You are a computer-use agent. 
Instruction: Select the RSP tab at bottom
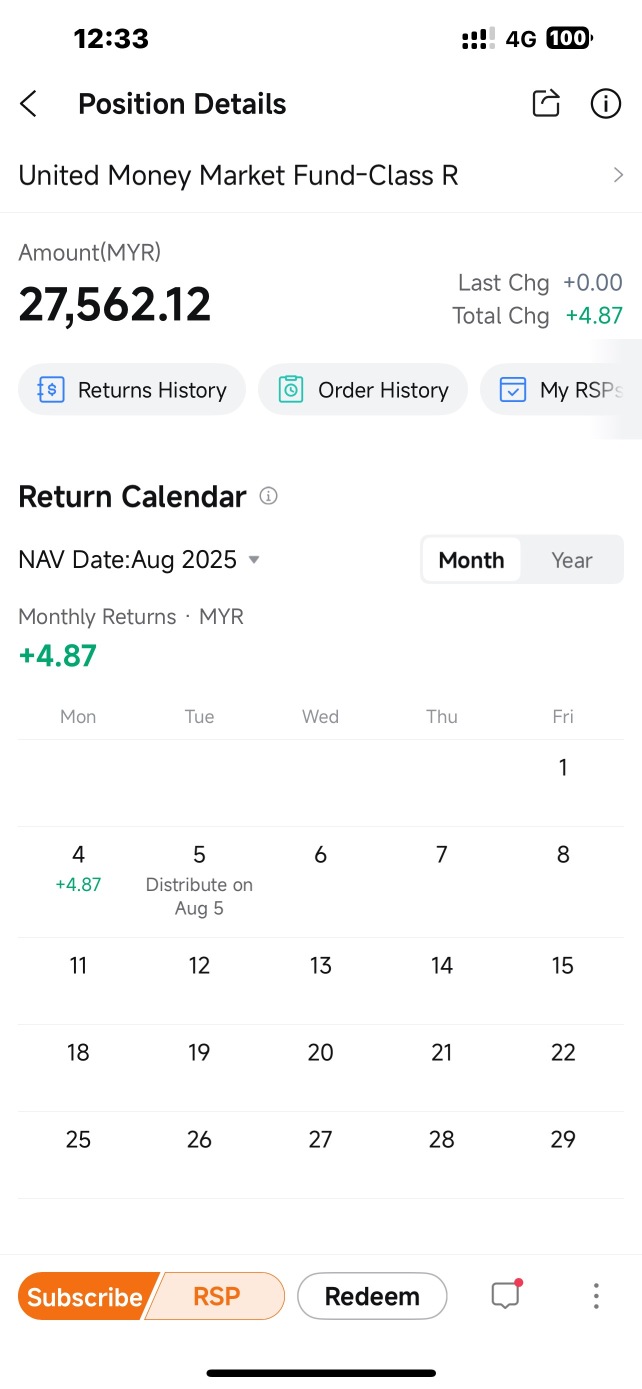(217, 1296)
